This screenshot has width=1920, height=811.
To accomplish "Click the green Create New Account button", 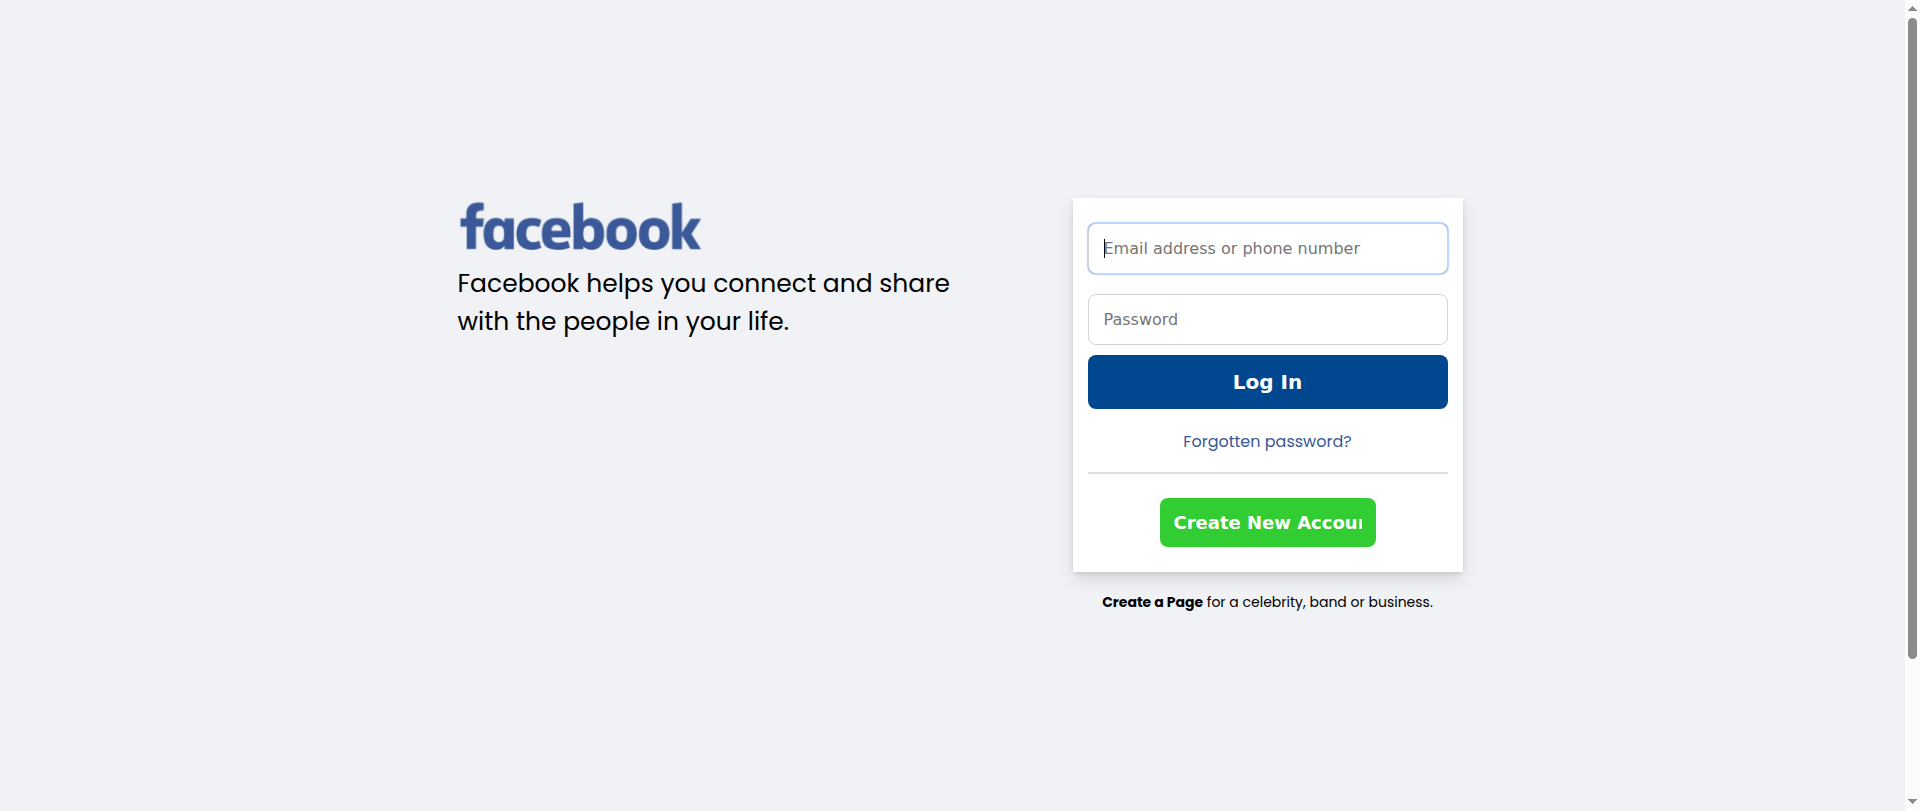I will point(1267,522).
